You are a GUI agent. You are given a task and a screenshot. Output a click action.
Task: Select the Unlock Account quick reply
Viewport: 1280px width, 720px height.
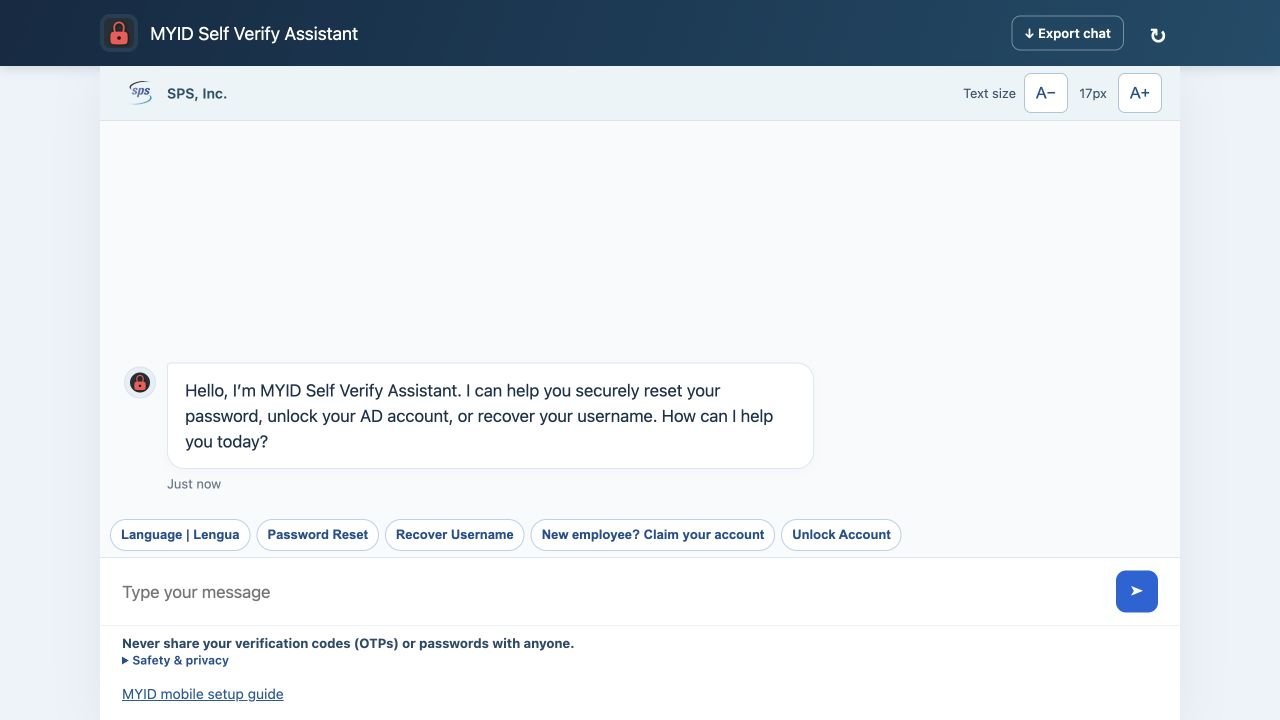pyautogui.click(x=841, y=535)
